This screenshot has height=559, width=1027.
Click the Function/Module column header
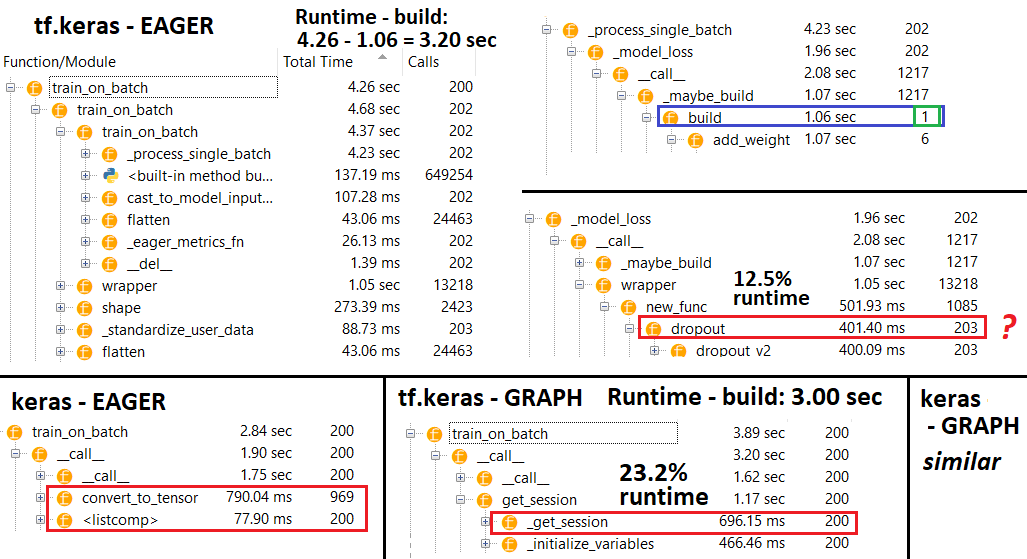tap(60, 62)
